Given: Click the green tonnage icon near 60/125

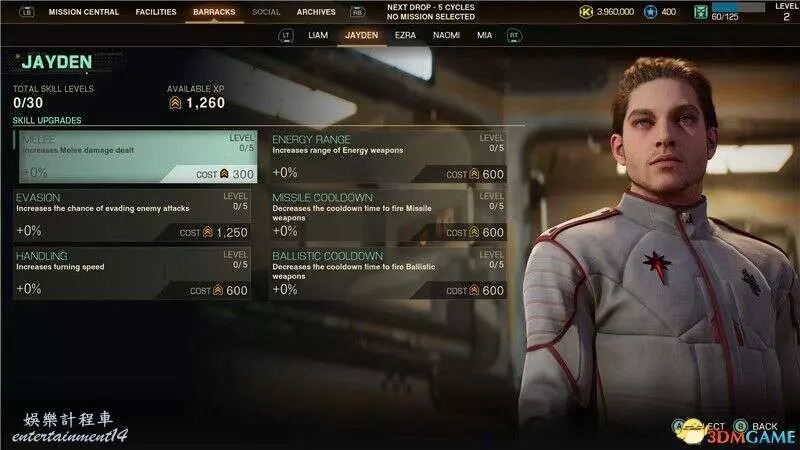Looking at the screenshot, I should coord(701,12).
